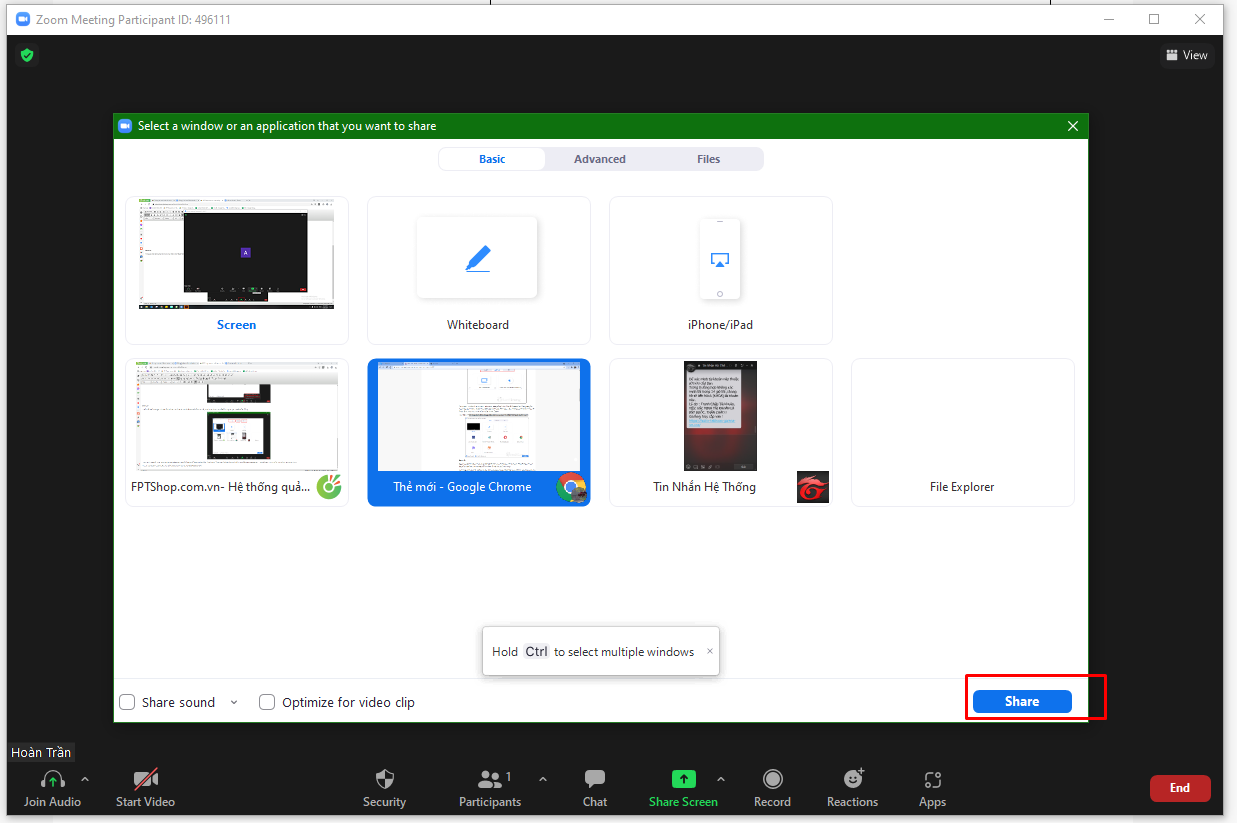Click the End meeting button
This screenshot has height=823, width=1237.
[x=1180, y=788]
